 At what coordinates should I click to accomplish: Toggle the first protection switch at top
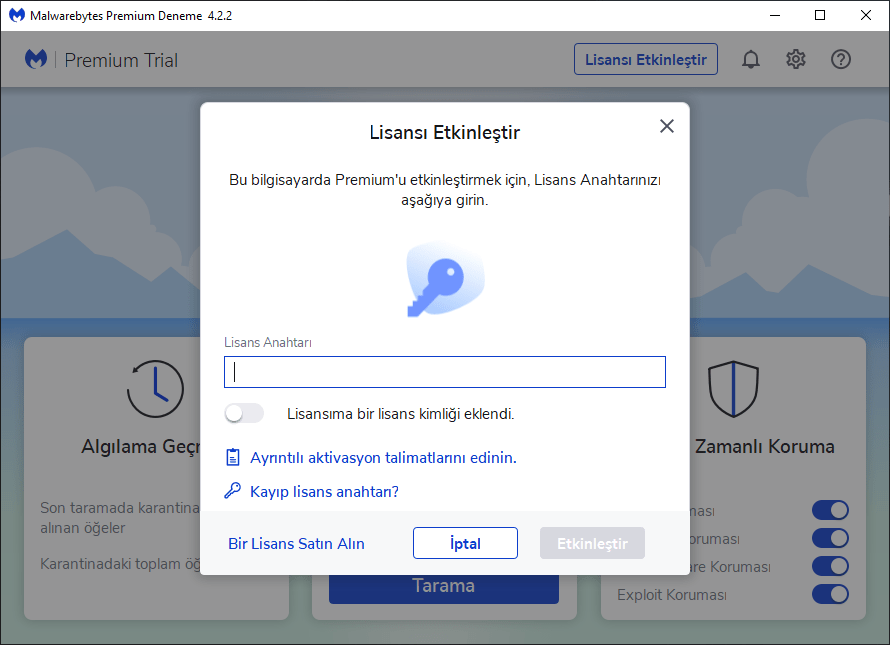click(x=830, y=510)
